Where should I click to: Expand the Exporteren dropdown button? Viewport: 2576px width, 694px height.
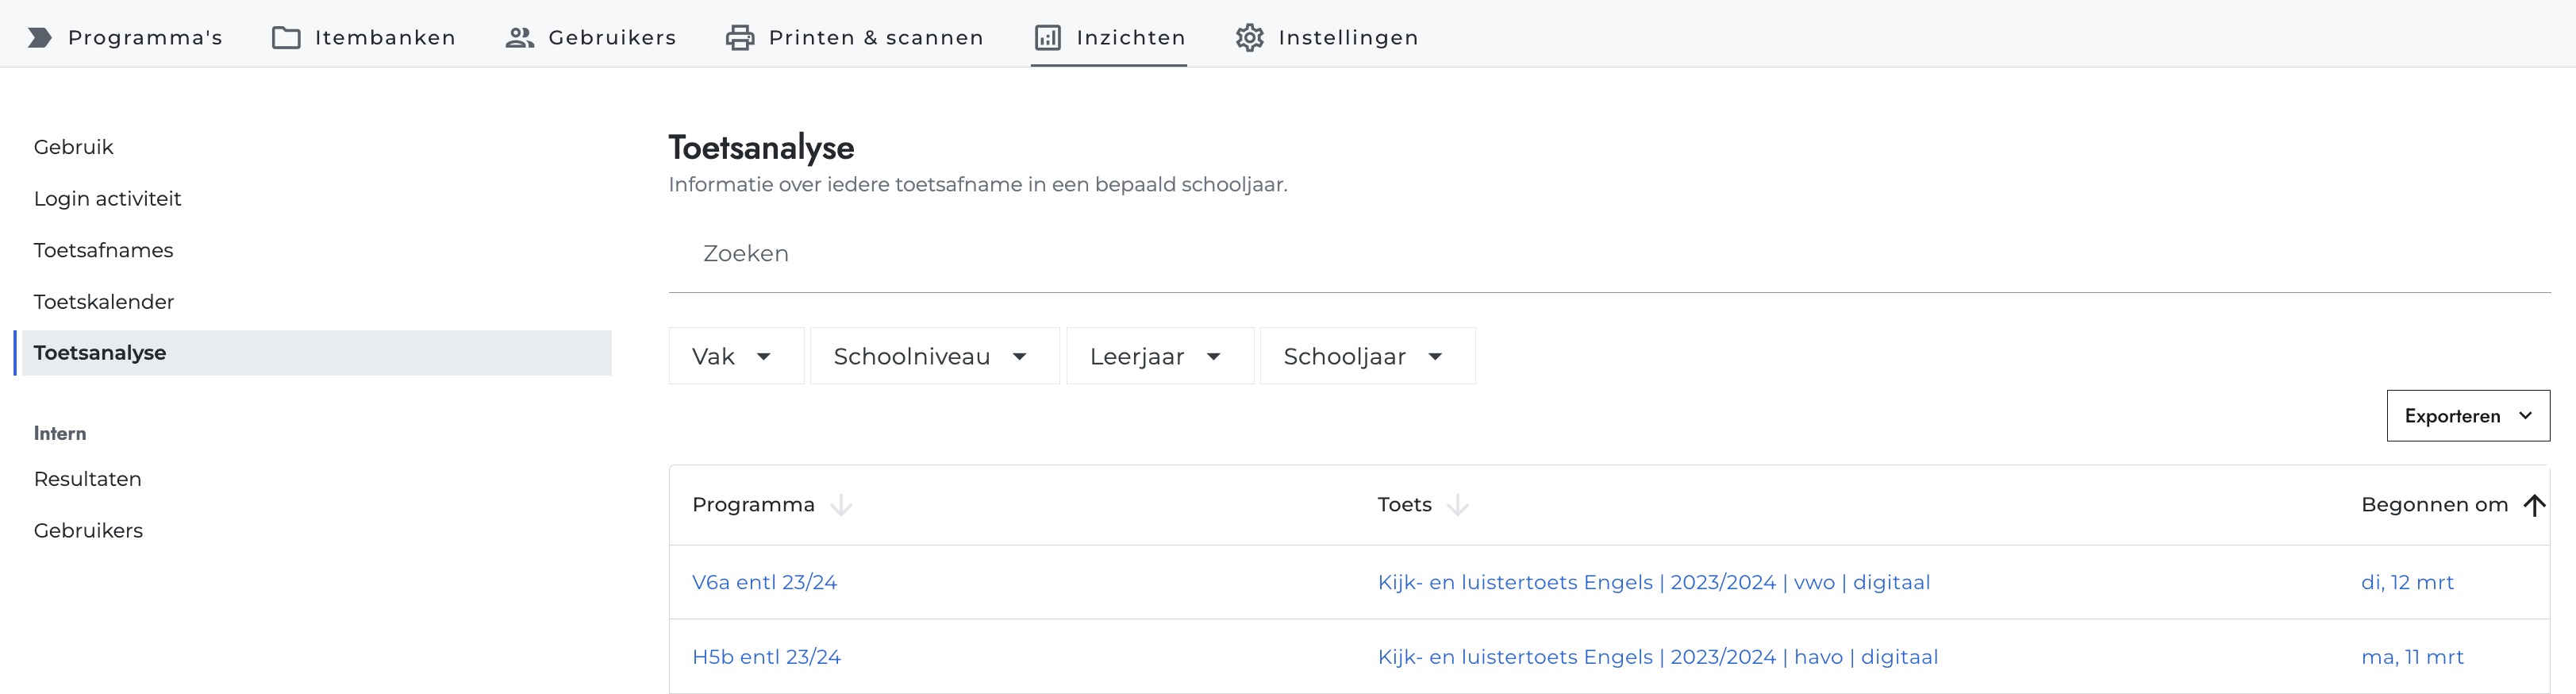(x=2468, y=416)
